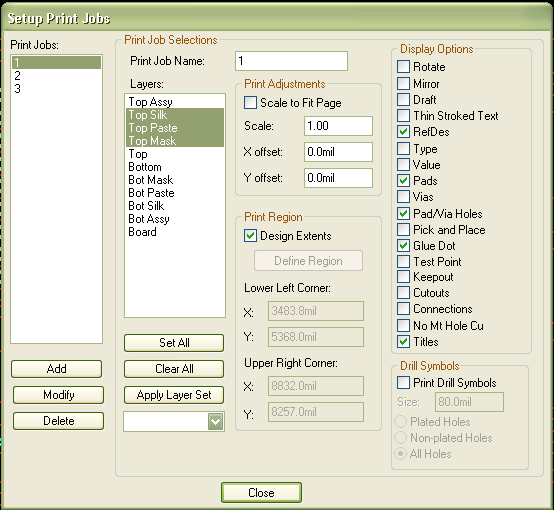Tick the Type checkbox
The image size is (554, 510).
(x=403, y=149)
